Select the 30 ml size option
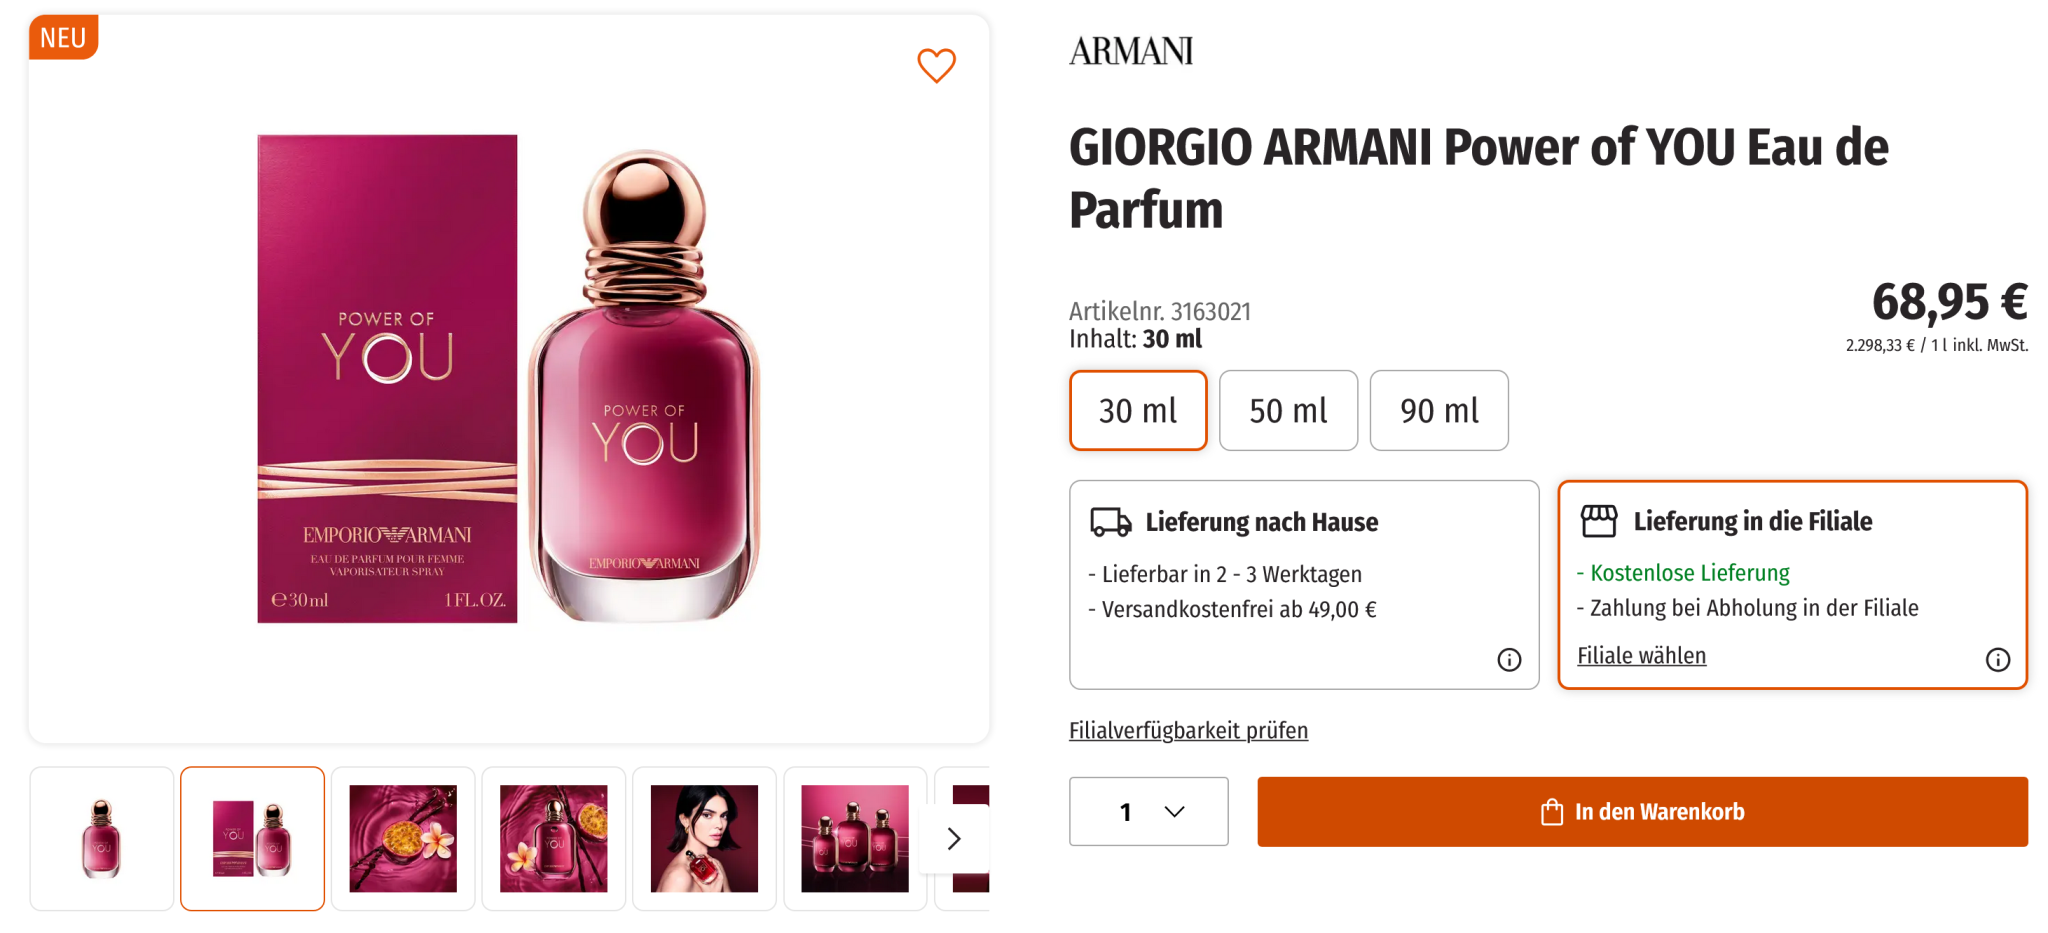The image size is (2048, 933). coord(1138,411)
